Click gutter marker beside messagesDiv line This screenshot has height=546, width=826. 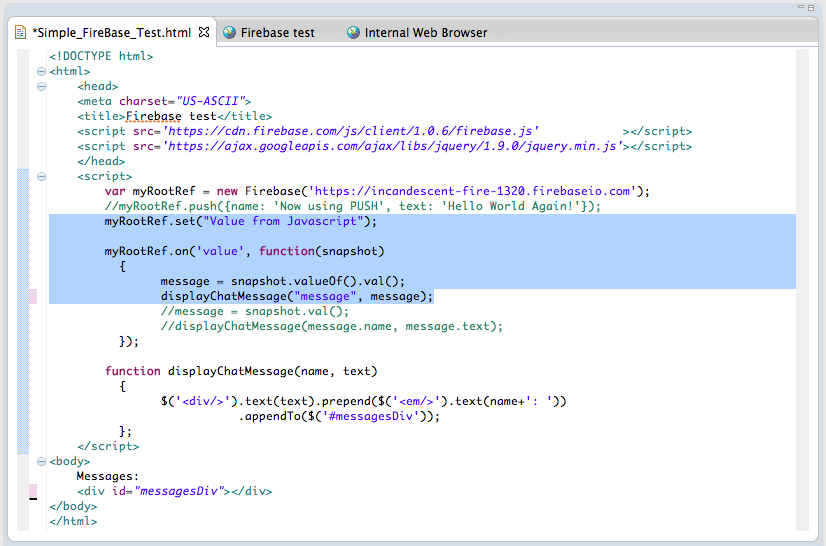coord(33,491)
